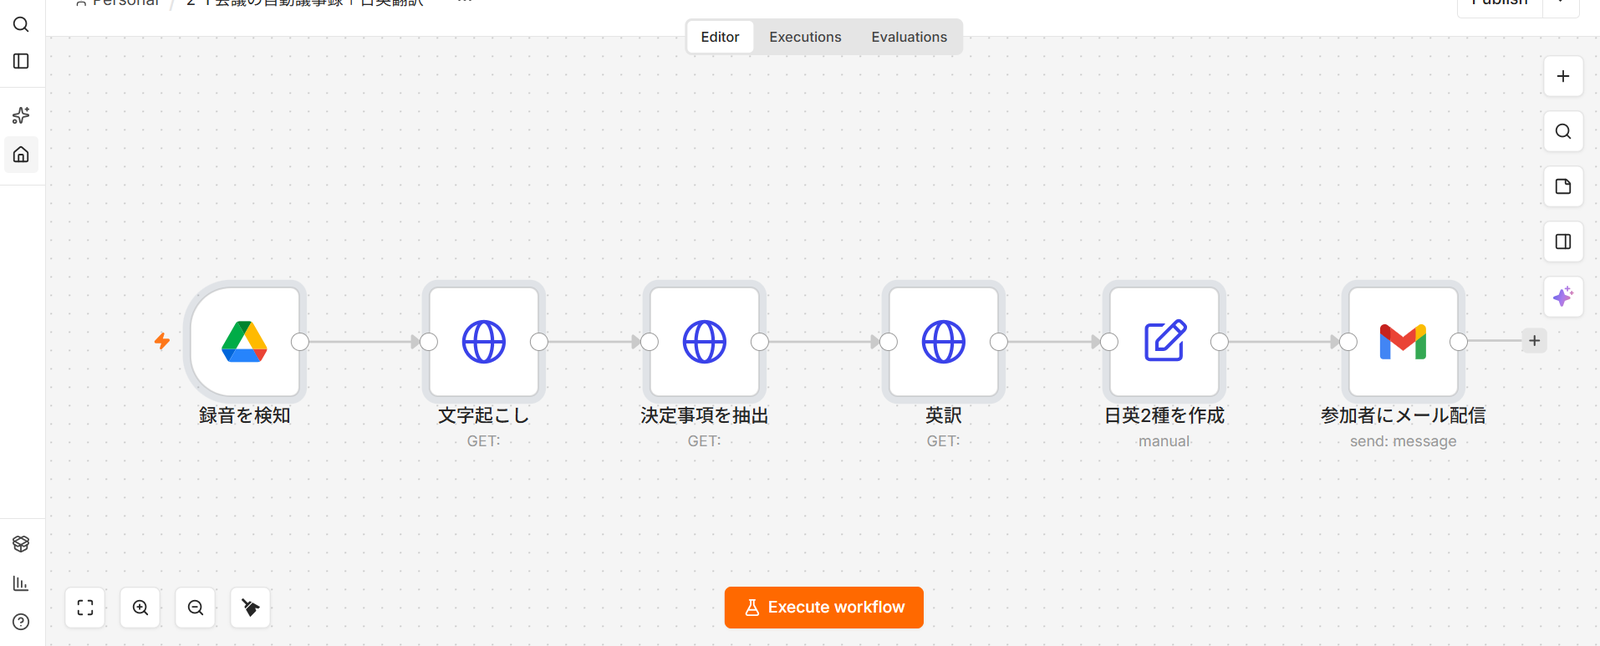Click the output connector of 録音を検知 node

pos(300,342)
